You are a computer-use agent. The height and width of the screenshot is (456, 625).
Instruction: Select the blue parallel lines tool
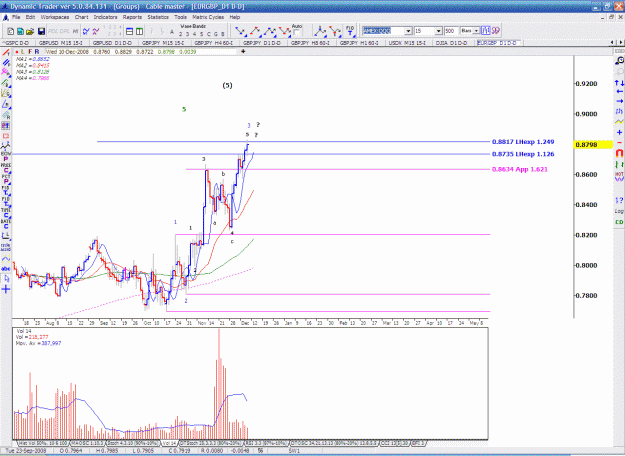coord(6,63)
